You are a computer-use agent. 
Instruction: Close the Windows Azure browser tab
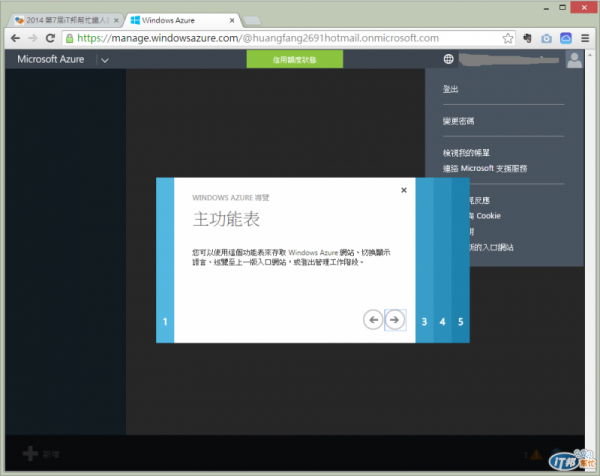coord(232,20)
